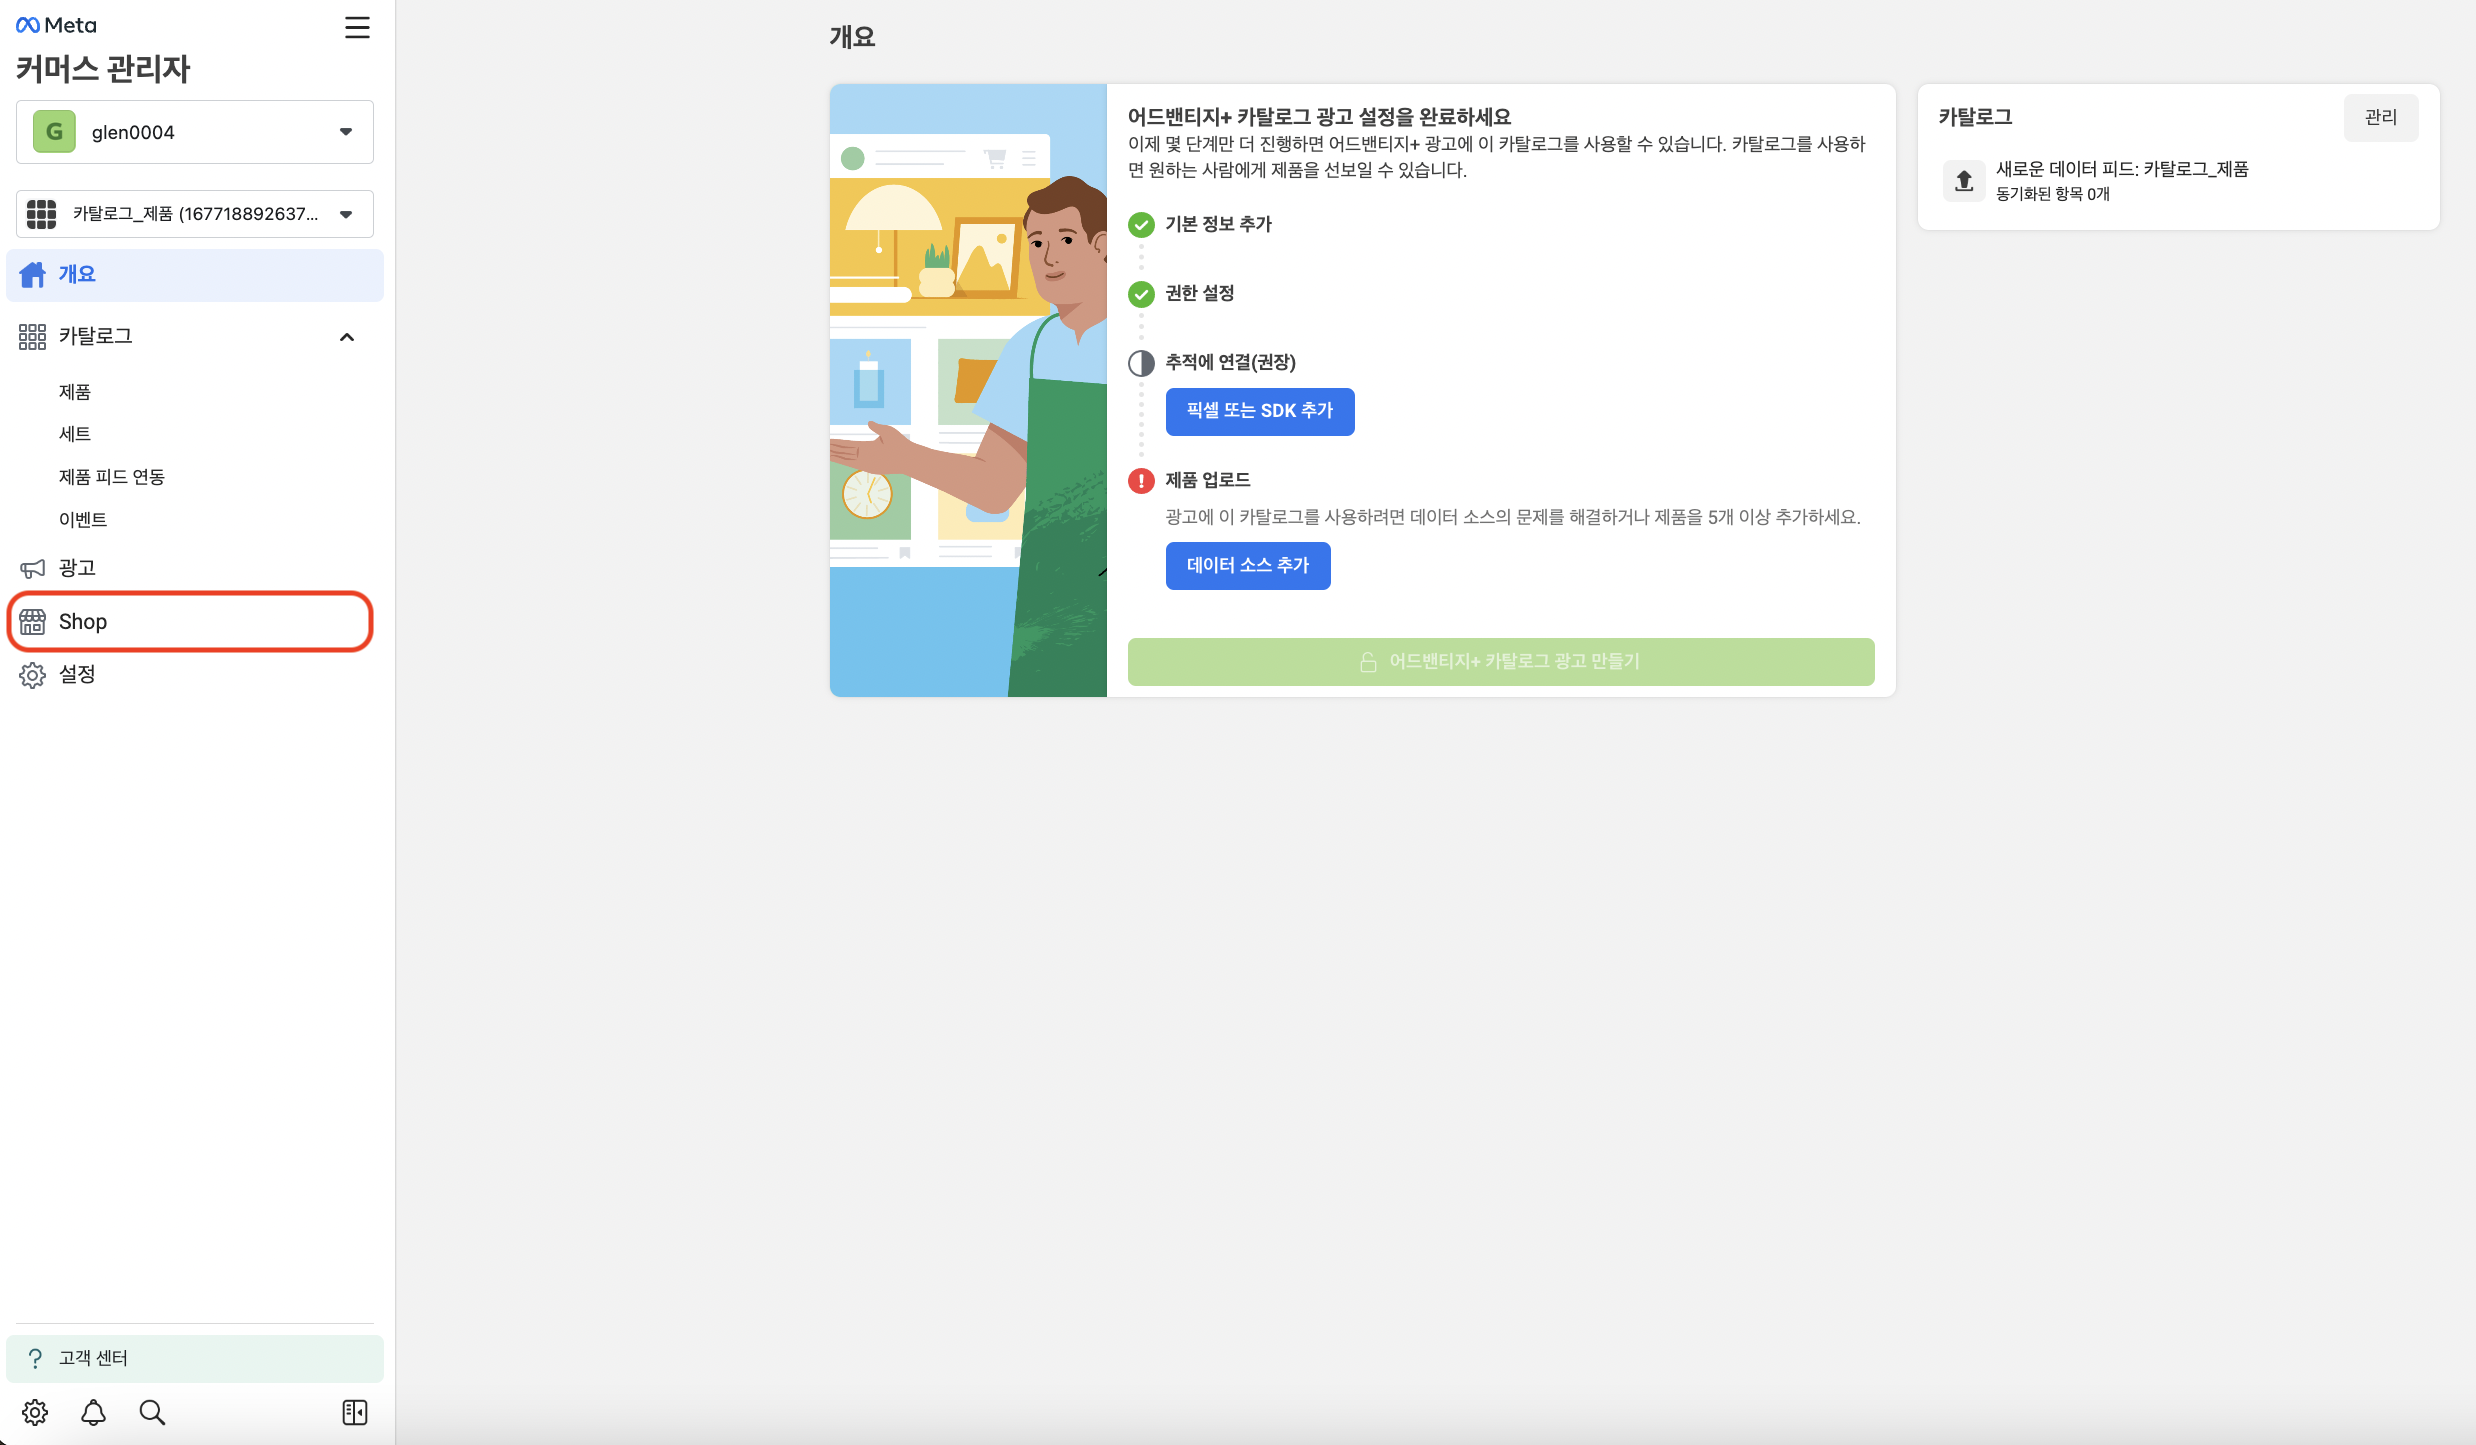Click the settings gear at bottom left corner
Image resolution: width=2476 pixels, height=1445 pixels.
pos(33,1412)
